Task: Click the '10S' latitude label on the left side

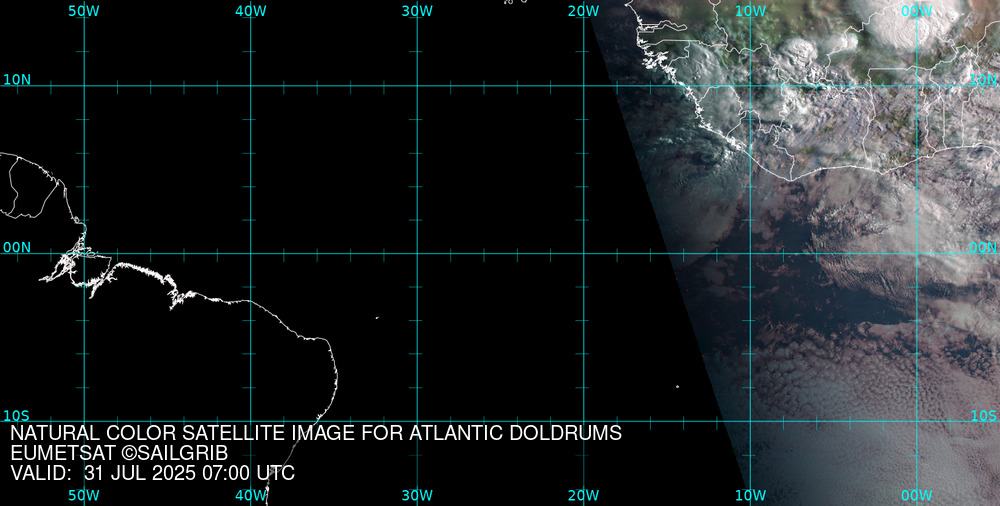Action: coord(16,415)
